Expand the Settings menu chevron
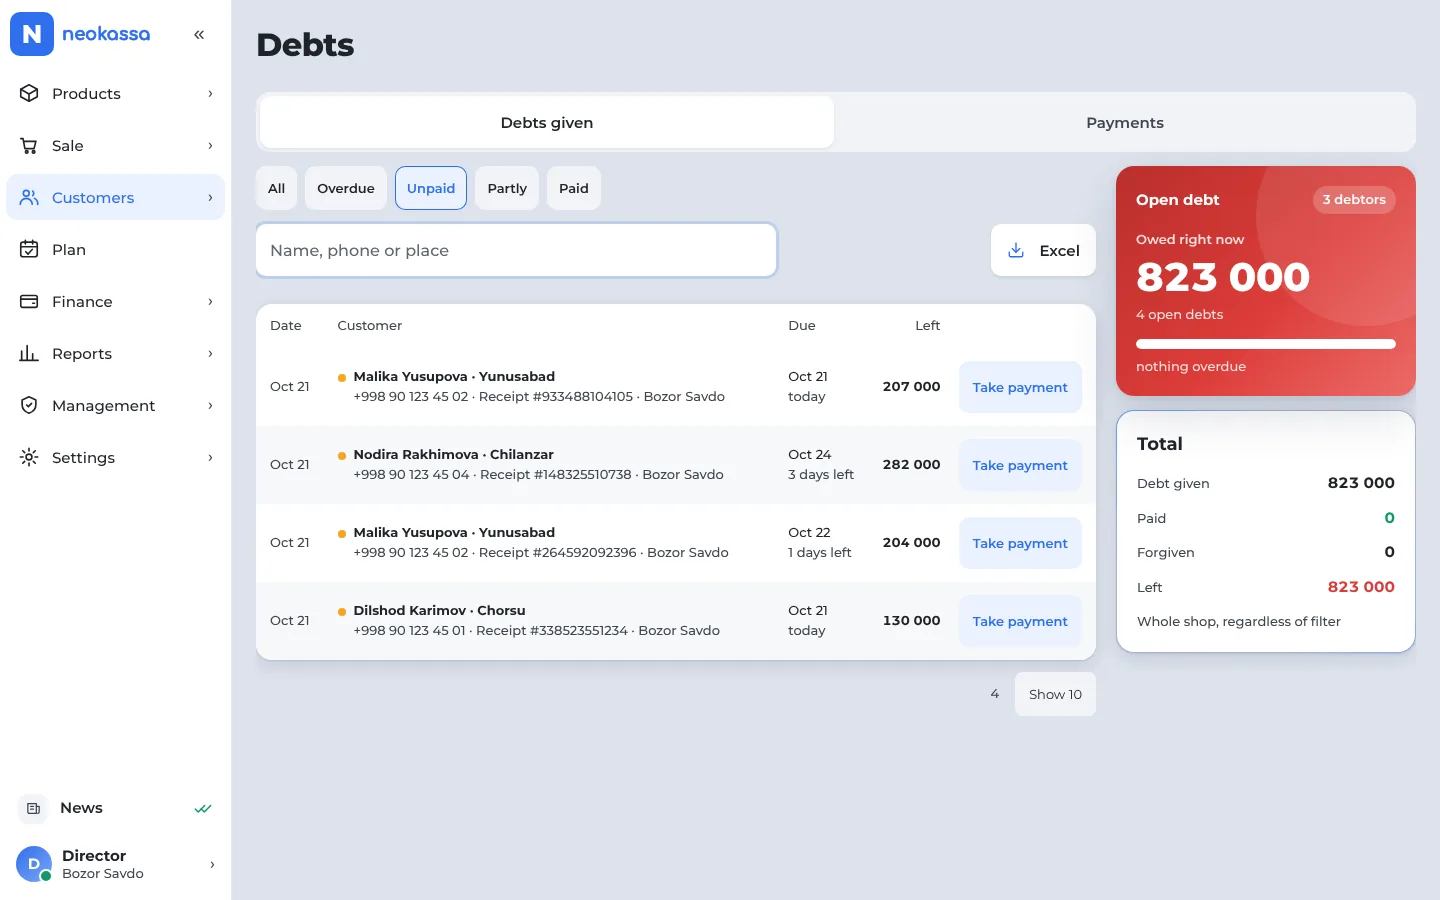Screen dimensions: 1440x900 pos(210,457)
